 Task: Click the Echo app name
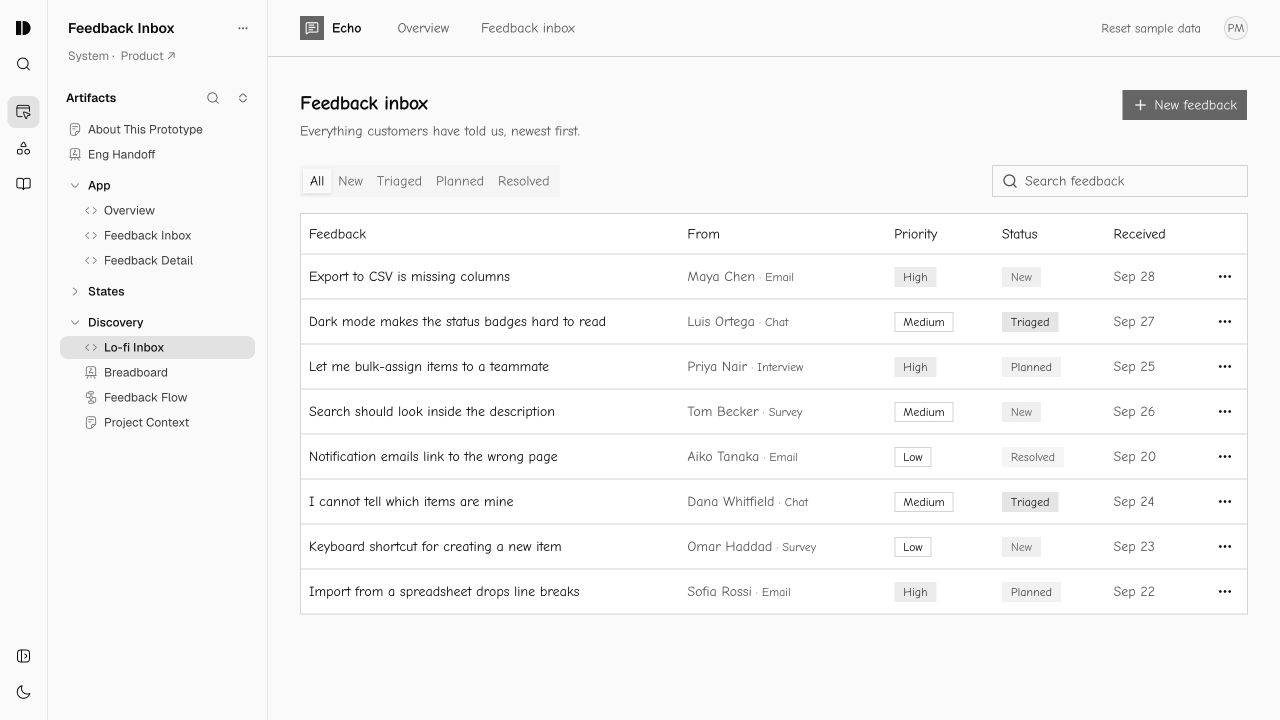(347, 28)
